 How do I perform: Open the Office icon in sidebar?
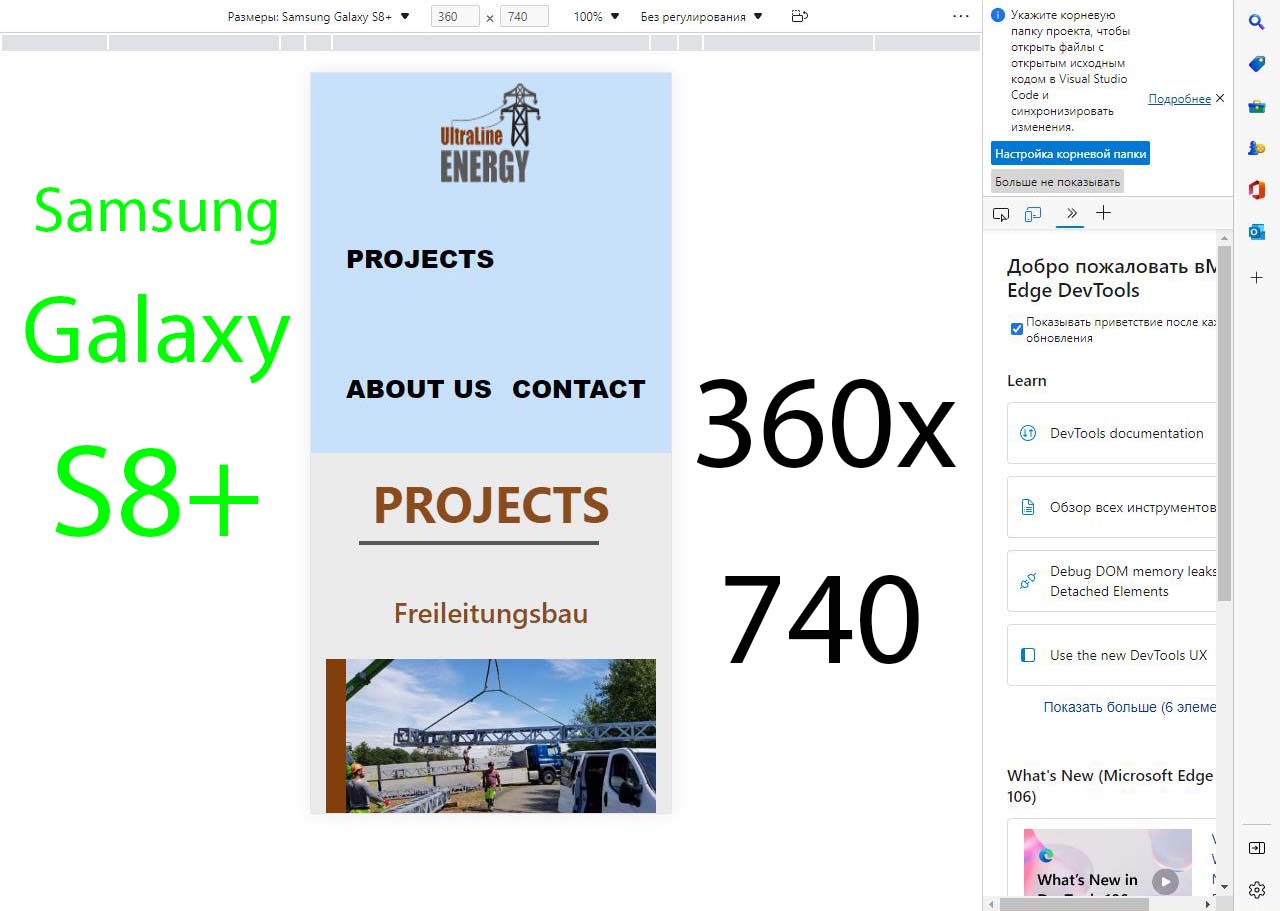click(1257, 190)
